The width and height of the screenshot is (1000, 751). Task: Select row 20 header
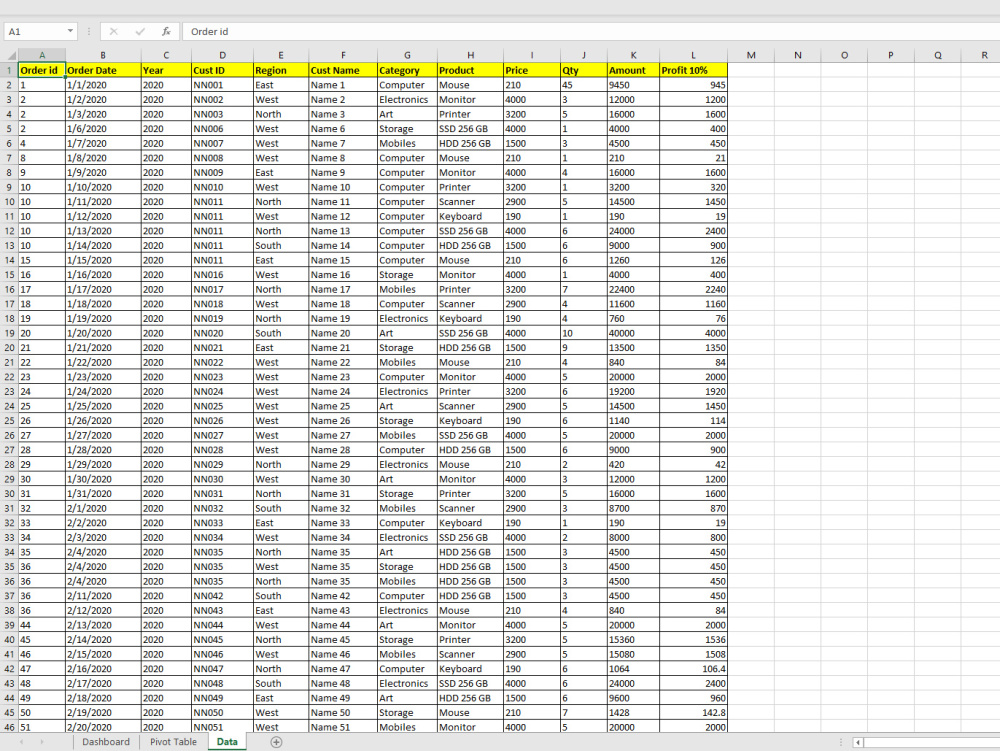(x=9, y=348)
